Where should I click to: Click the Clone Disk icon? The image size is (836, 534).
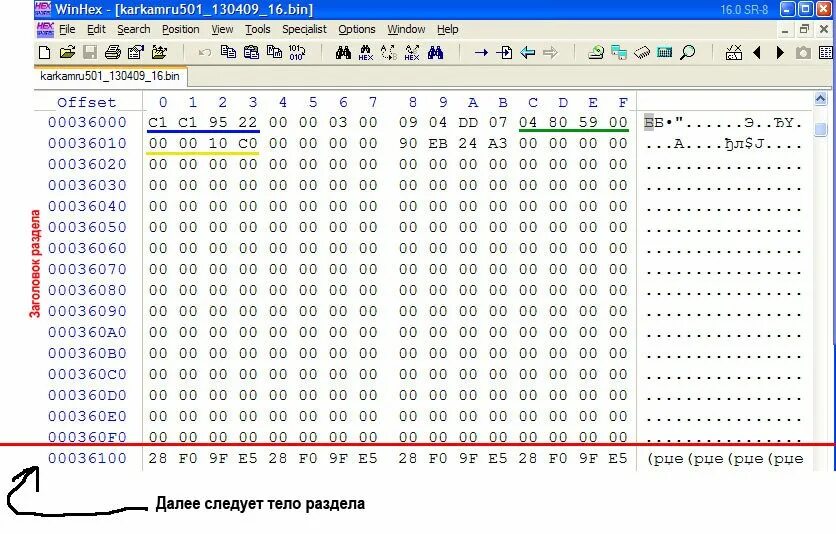pyautogui.click(x=619, y=52)
